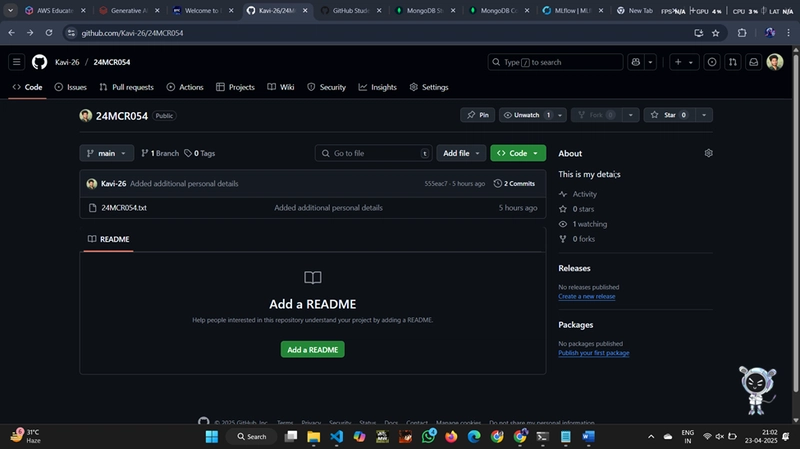This screenshot has width=800, height=449.
Task: Edit repository details with gear icon
Action: [x=708, y=153]
